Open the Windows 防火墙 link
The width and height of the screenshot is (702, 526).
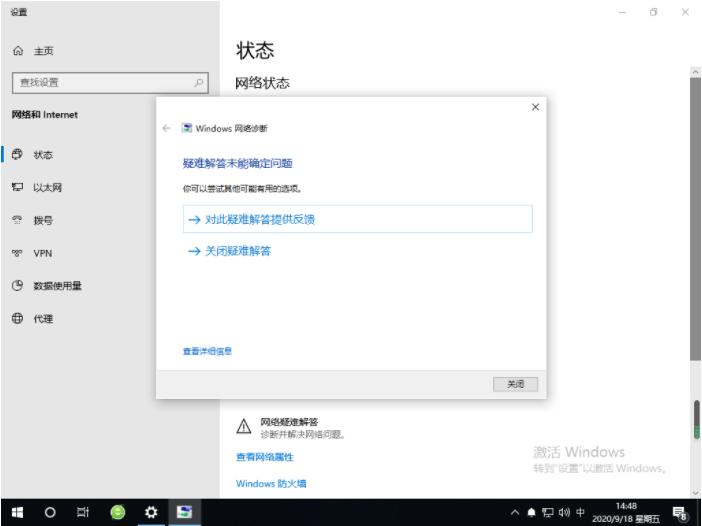271,484
